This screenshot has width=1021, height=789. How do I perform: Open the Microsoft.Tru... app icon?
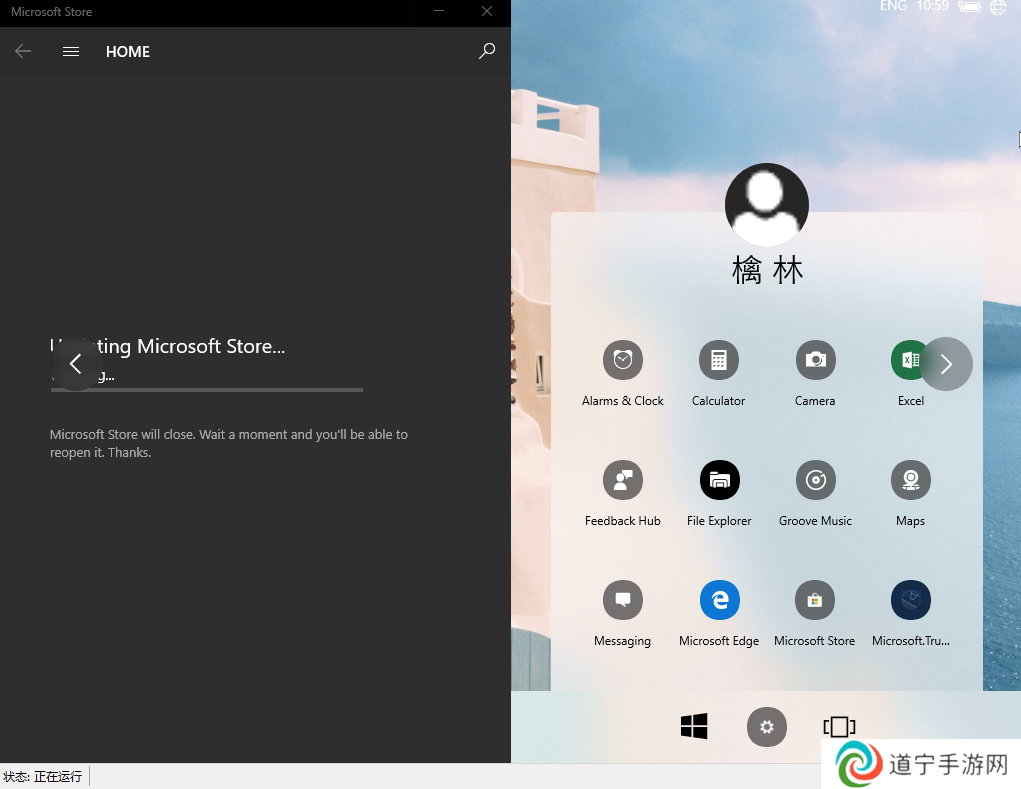[x=910, y=600]
